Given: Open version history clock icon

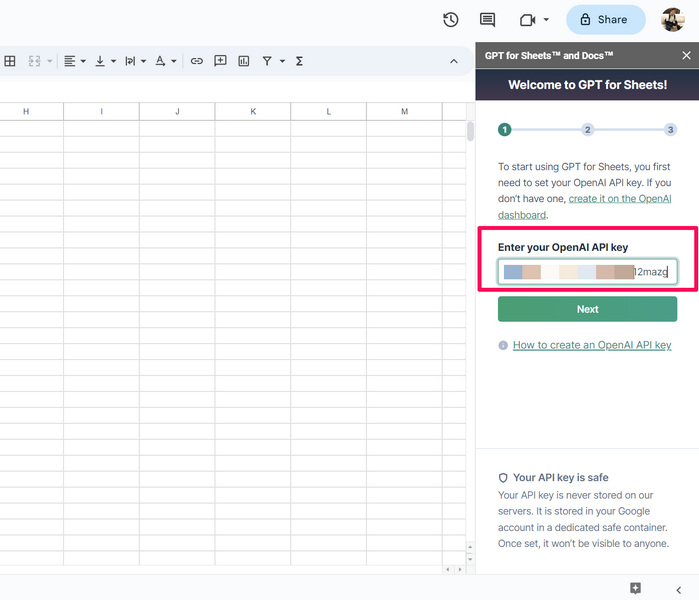Looking at the screenshot, I should tap(451, 20).
